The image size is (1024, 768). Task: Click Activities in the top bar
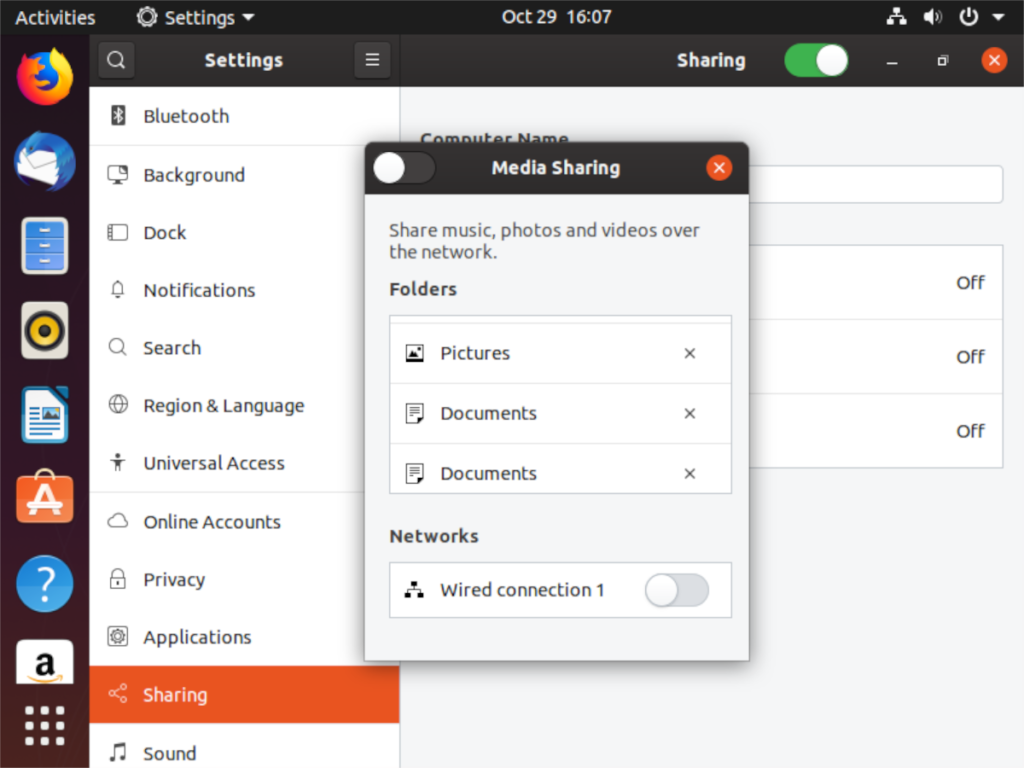point(55,16)
